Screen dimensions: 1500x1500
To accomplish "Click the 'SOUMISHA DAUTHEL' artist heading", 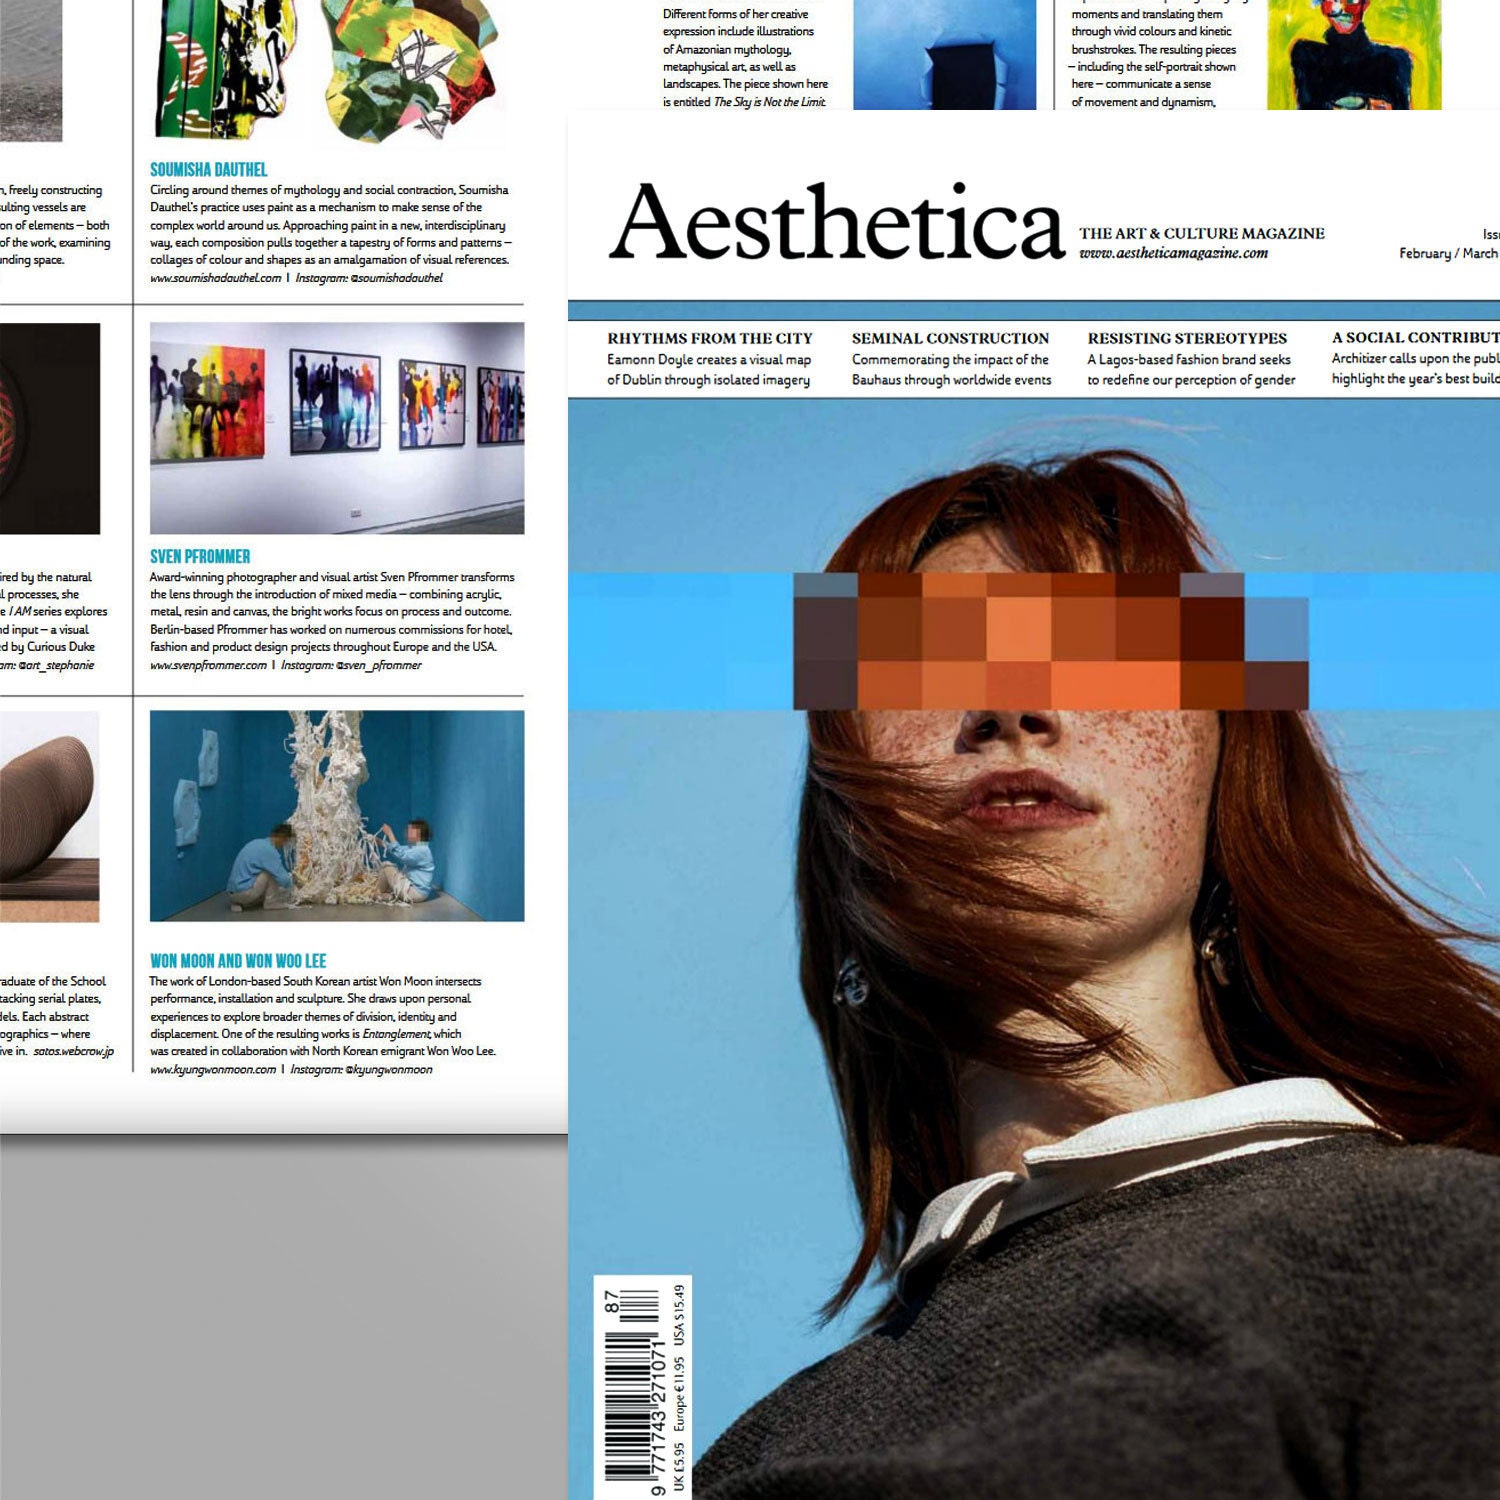I will tap(209, 170).
